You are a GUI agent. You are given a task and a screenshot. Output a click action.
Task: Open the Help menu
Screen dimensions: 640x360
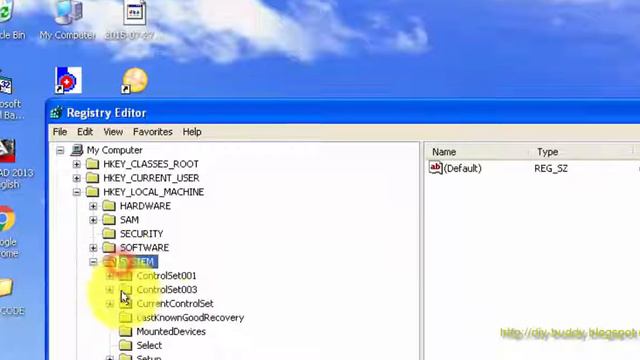pos(192,132)
